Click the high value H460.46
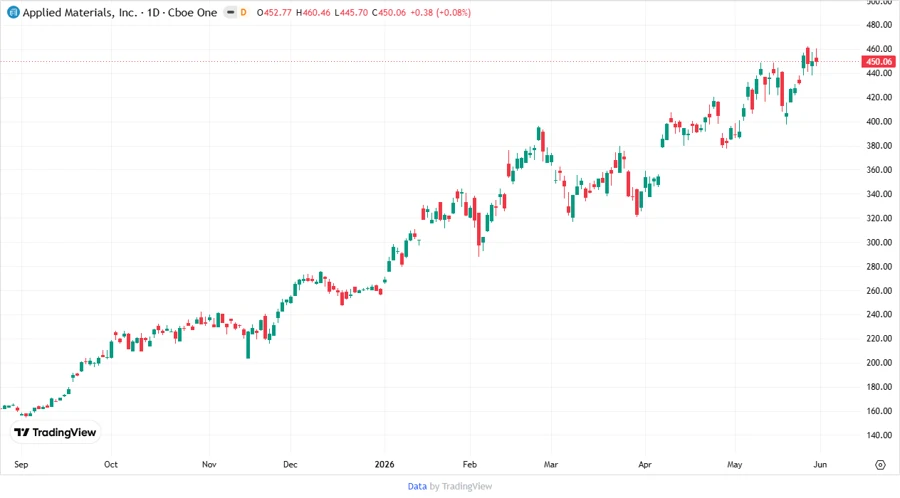This screenshot has width=900, height=498. click(x=313, y=12)
